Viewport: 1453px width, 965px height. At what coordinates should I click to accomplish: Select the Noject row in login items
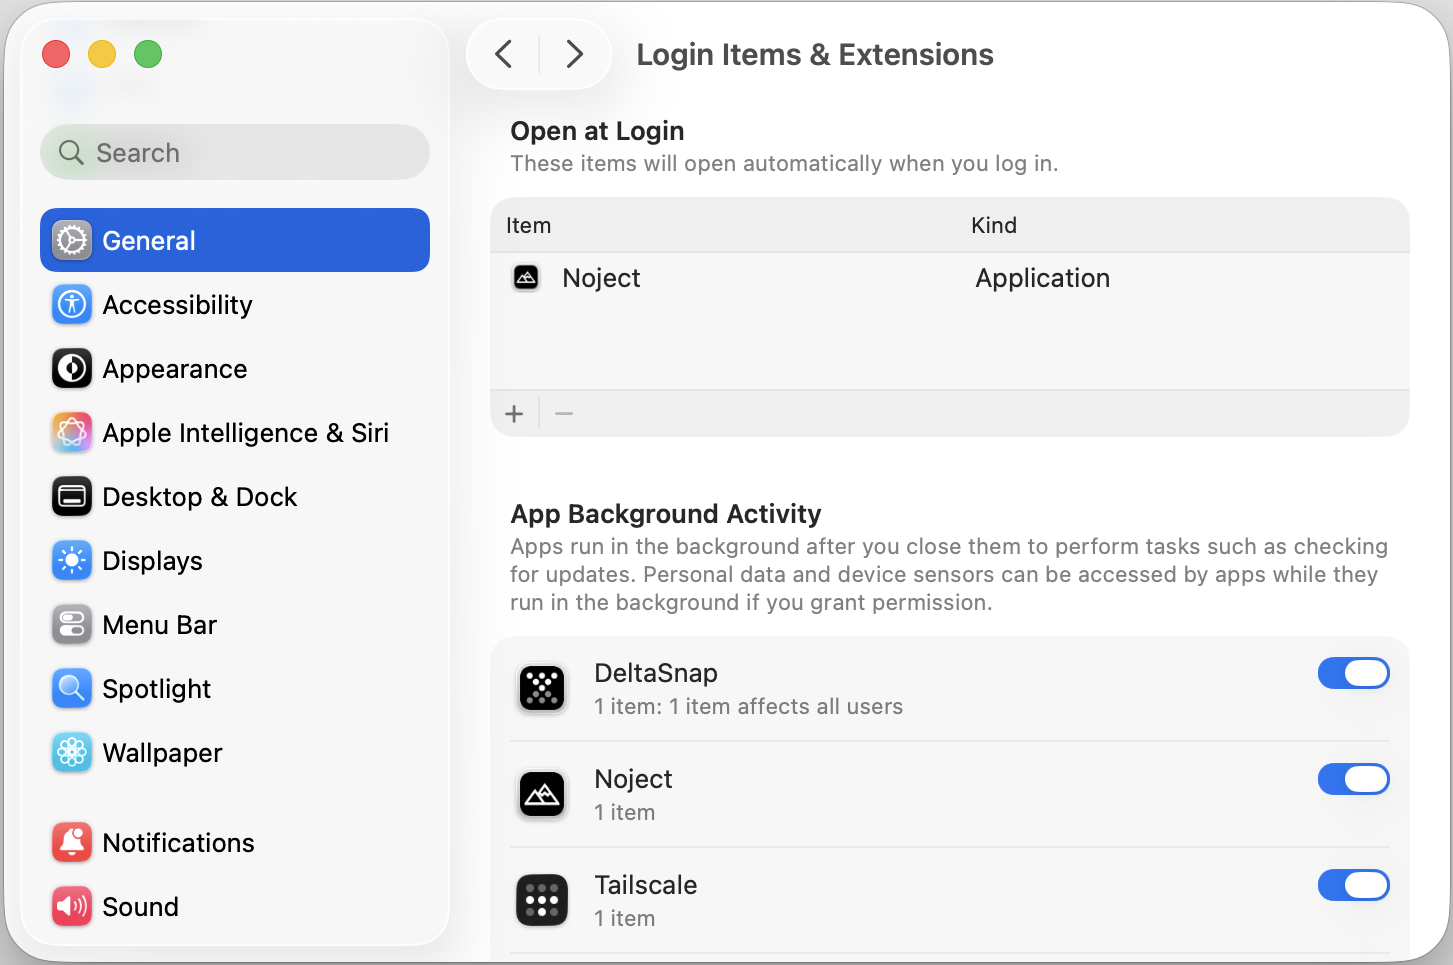point(950,278)
